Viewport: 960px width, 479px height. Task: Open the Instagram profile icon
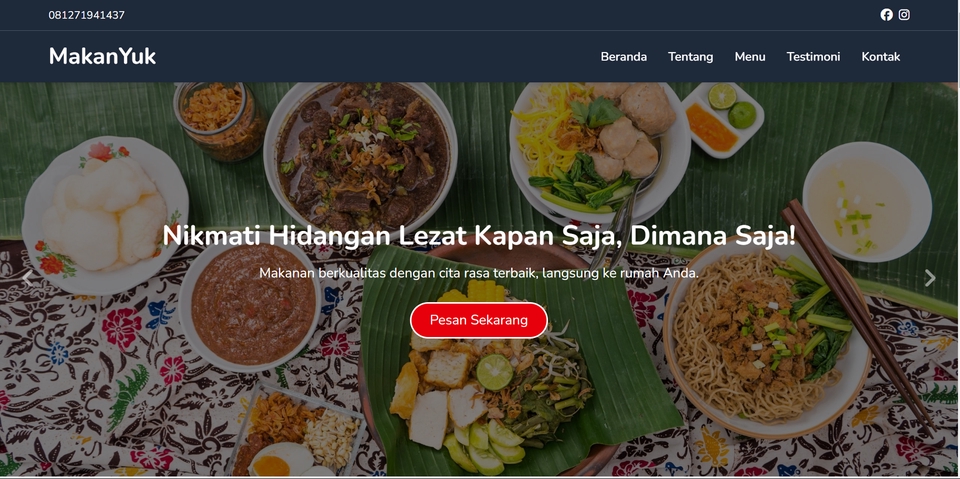tap(904, 15)
